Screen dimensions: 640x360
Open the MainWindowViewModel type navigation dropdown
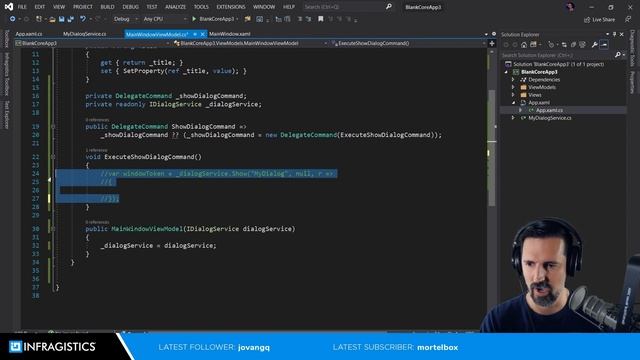pos(250,43)
